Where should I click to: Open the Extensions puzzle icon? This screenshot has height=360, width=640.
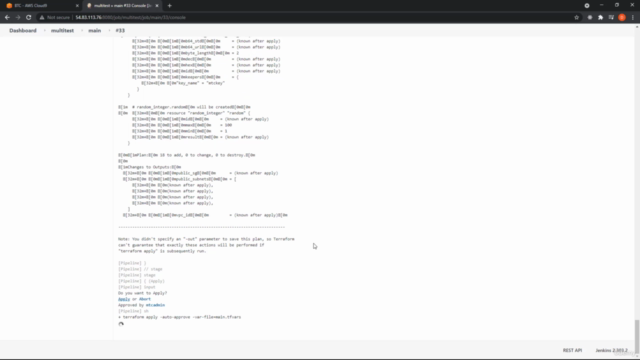point(600,18)
